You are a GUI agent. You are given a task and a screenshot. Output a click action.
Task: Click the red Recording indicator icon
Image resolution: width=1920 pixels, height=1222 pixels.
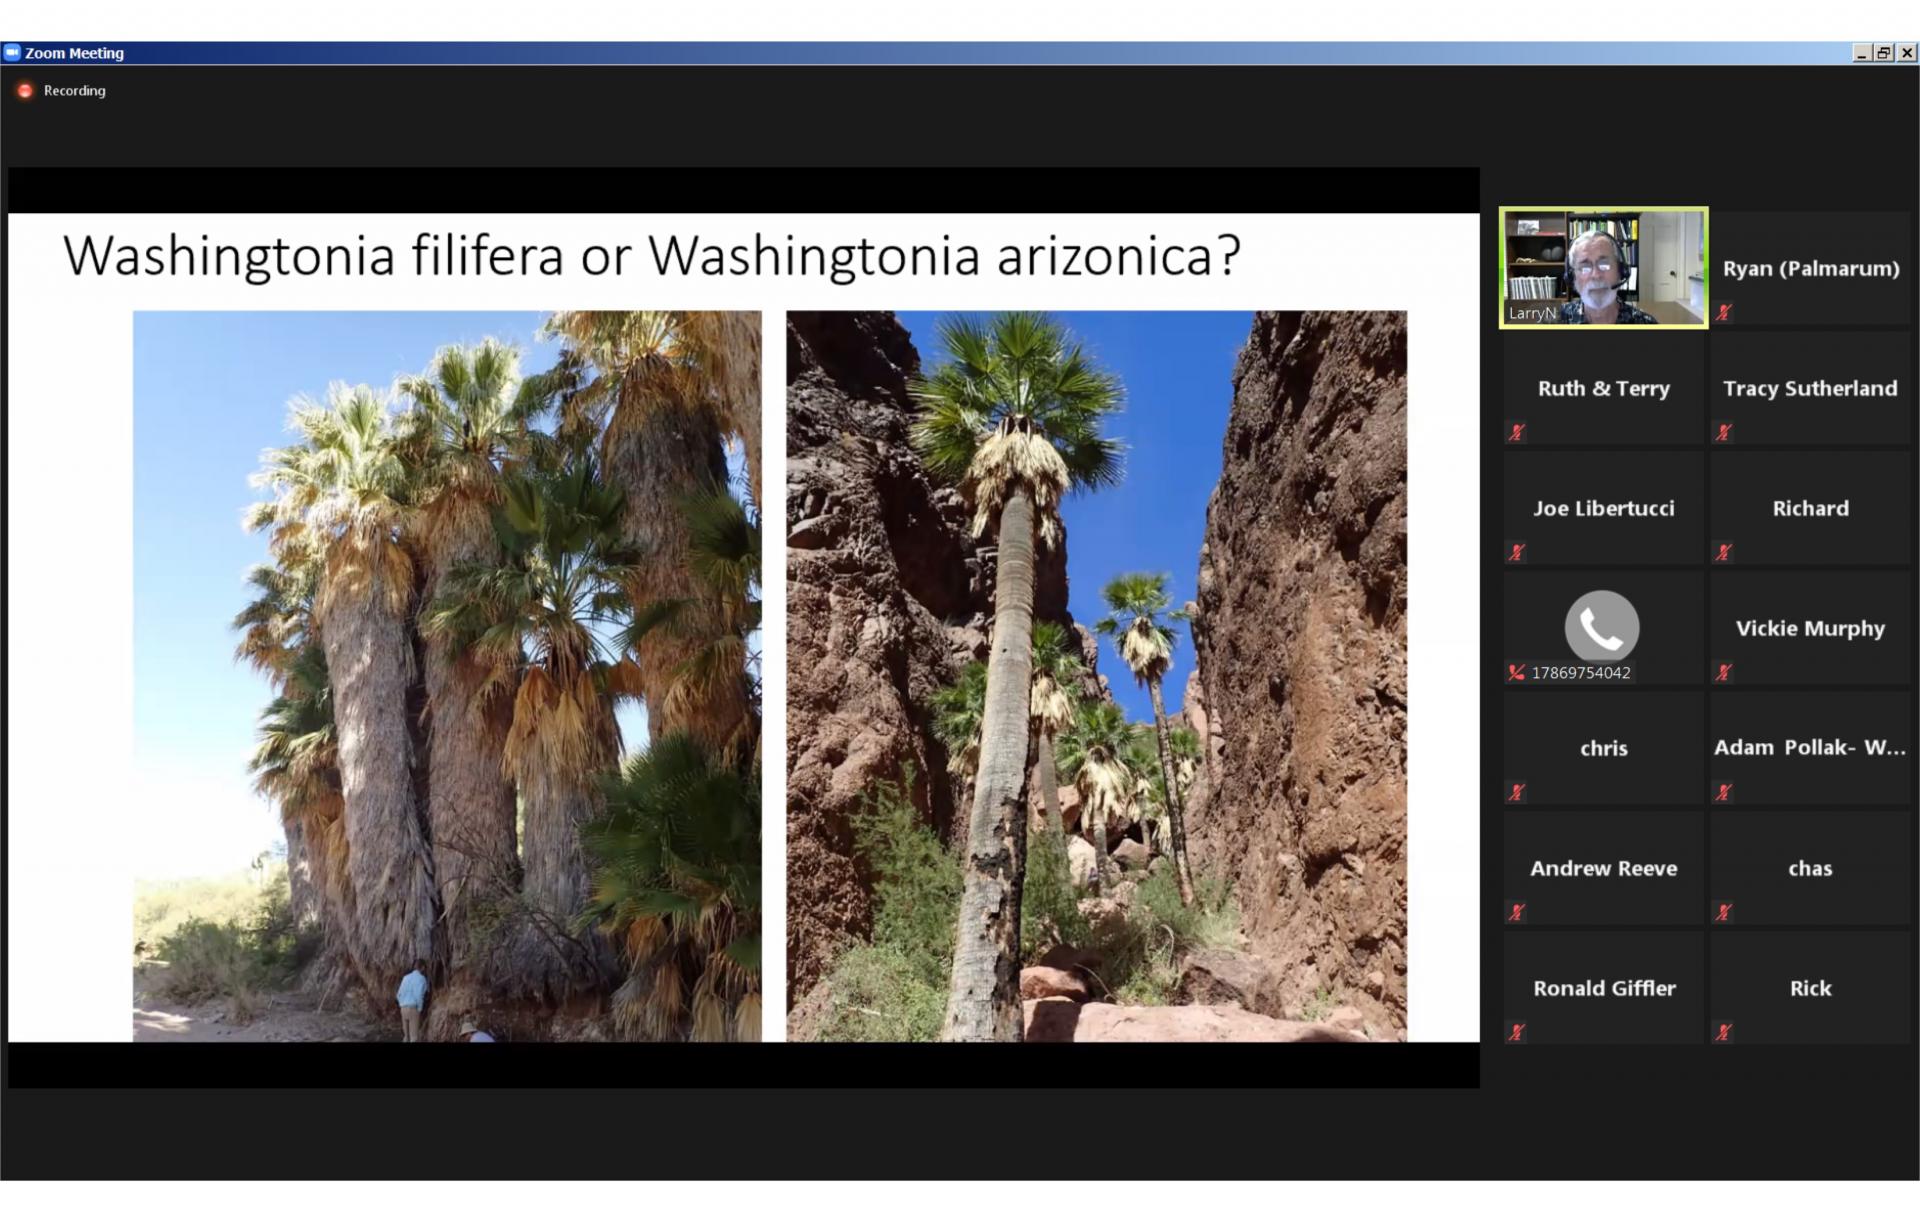tap(25, 91)
